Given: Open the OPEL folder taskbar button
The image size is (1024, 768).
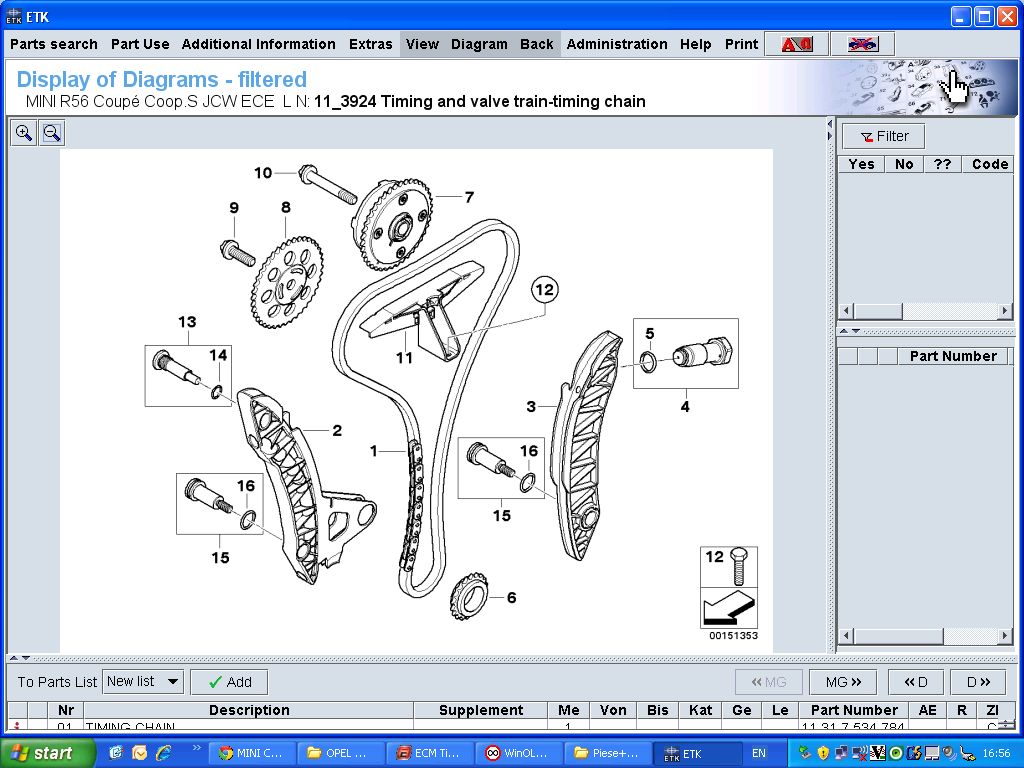Looking at the screenshot, I should (341, 753).
